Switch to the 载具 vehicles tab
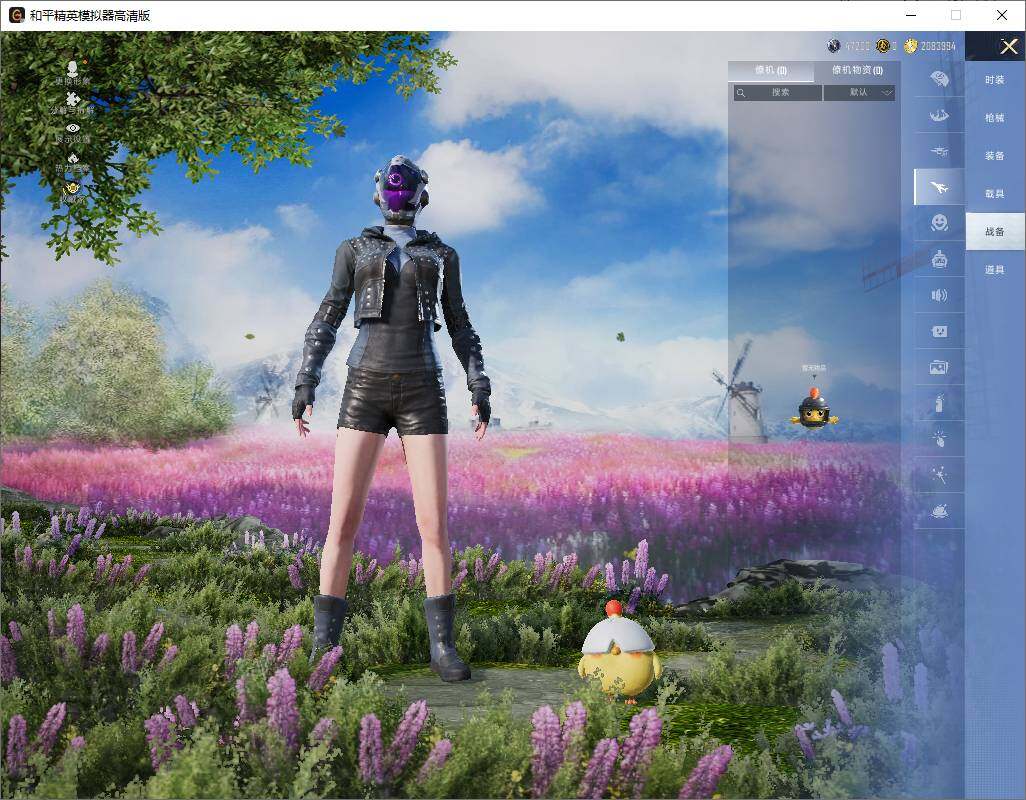Viewport: 1026px width, 800px height. coord(995,194)
